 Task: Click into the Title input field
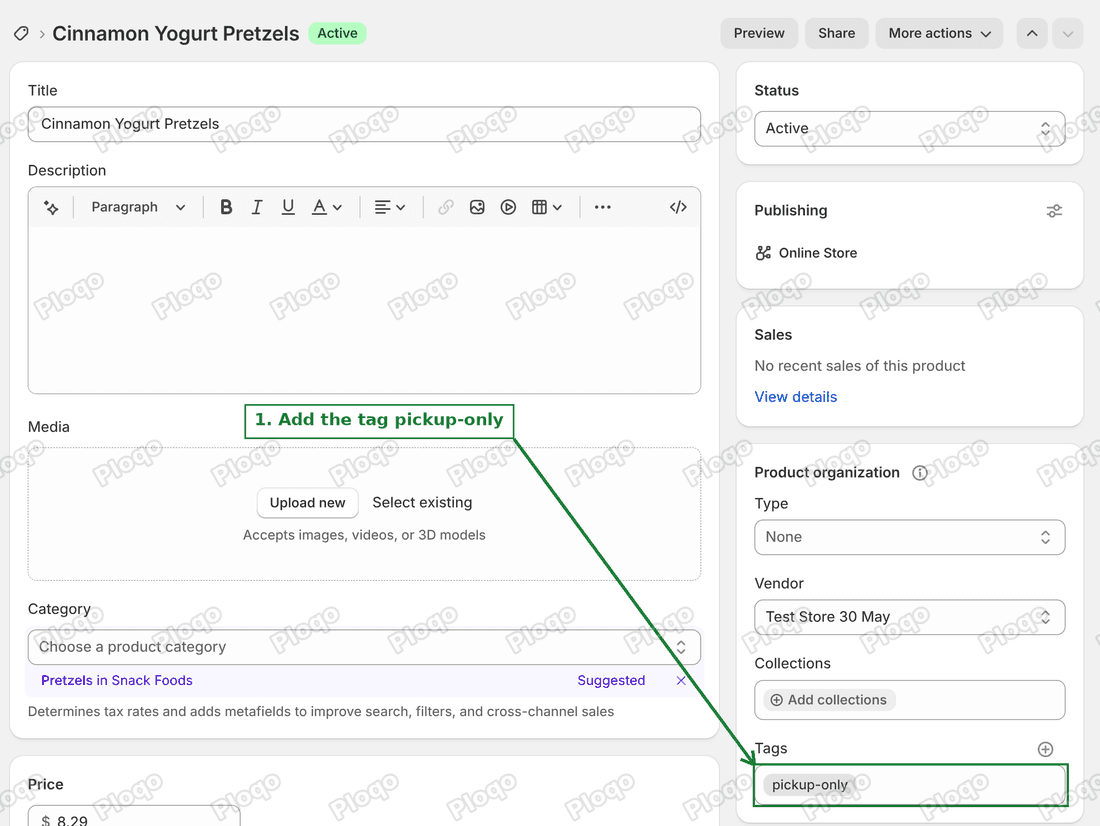pos(364,124)
